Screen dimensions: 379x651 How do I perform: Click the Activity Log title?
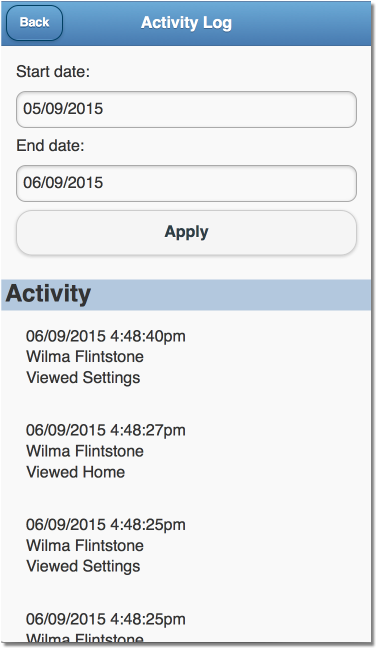point(186,23)
